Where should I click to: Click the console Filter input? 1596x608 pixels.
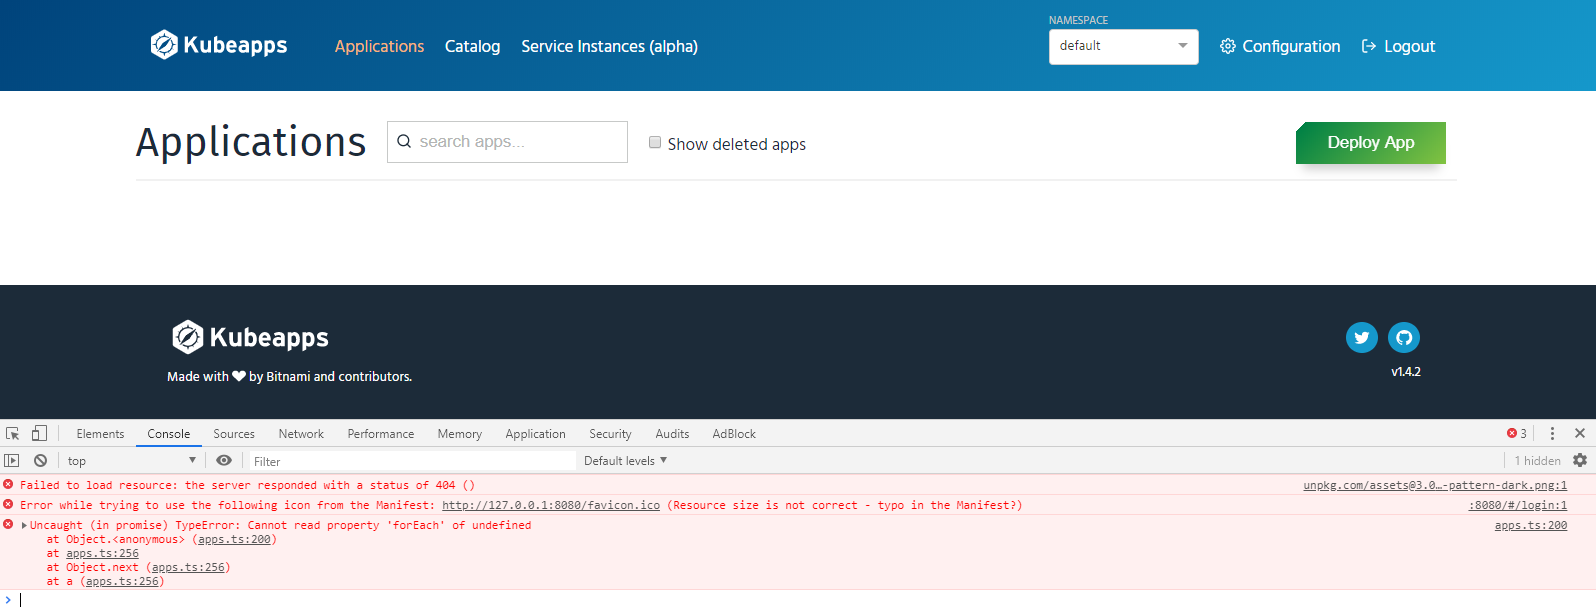411,461
